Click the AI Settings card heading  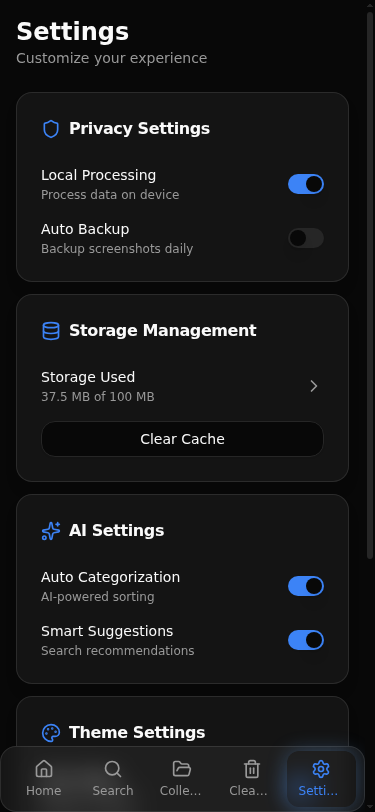click(x=117, y=530)
